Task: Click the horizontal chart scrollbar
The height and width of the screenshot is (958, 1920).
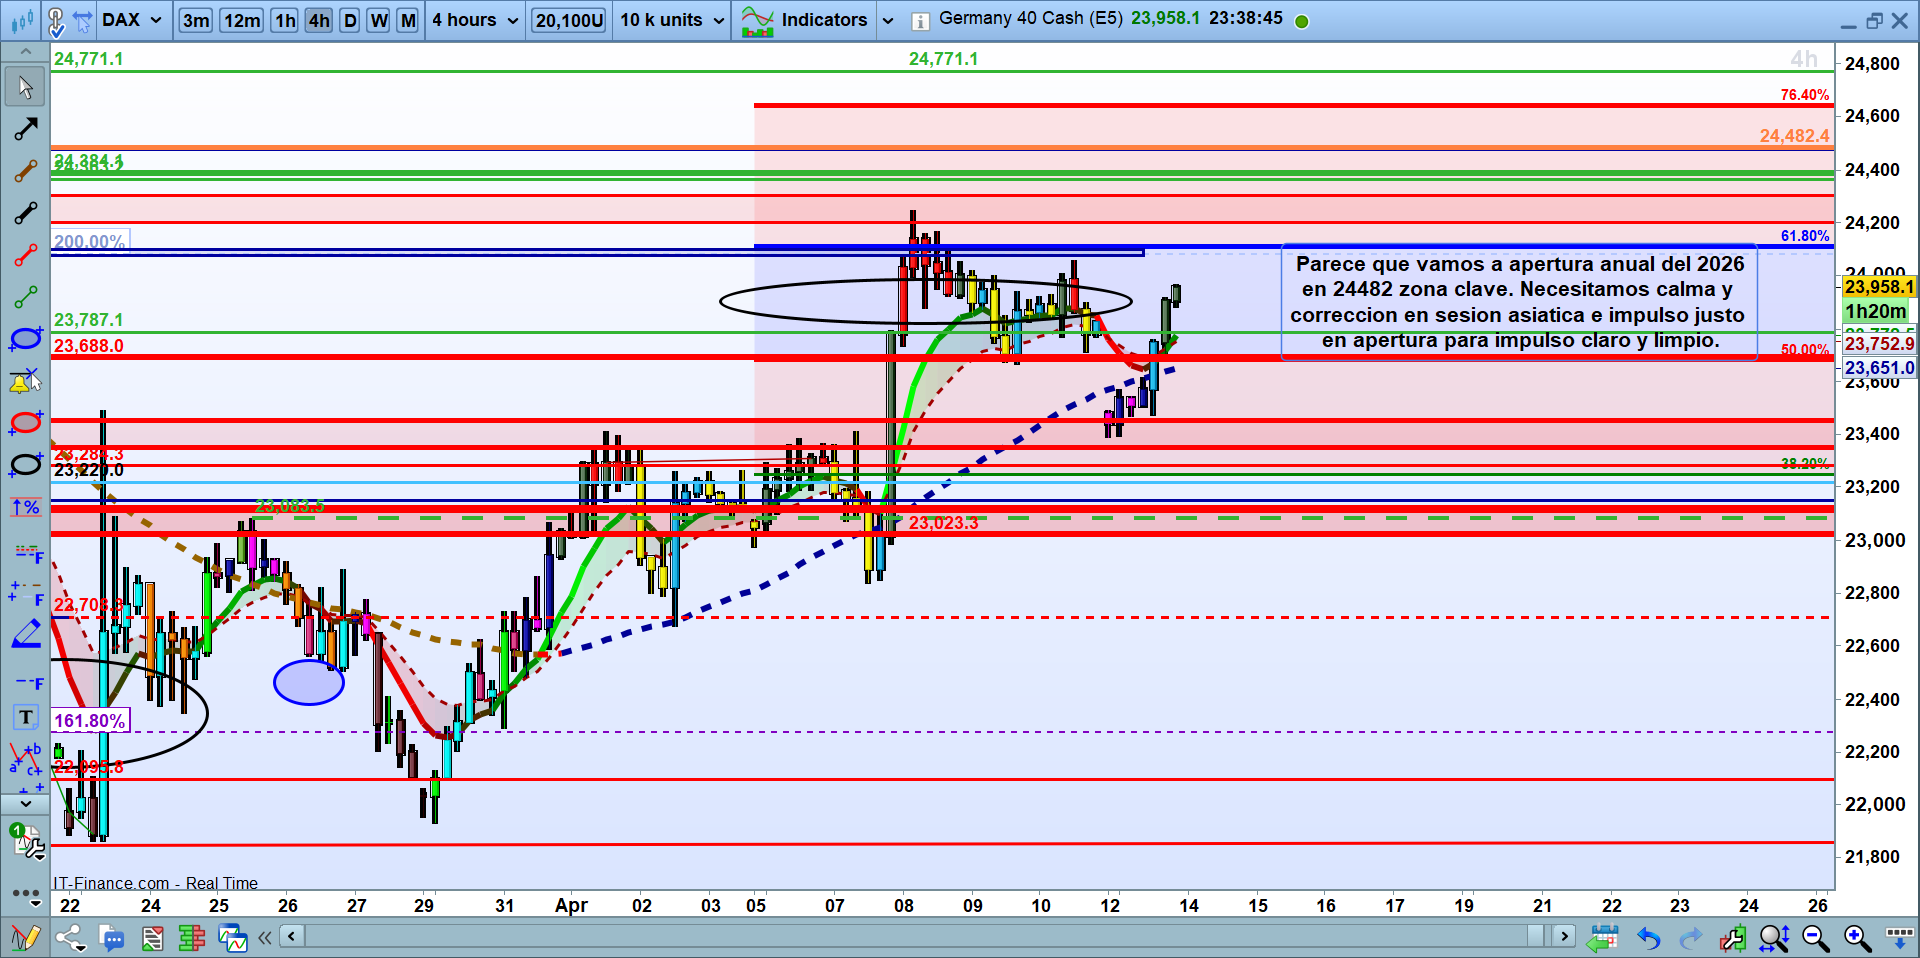Action: (x=920, y=936)
